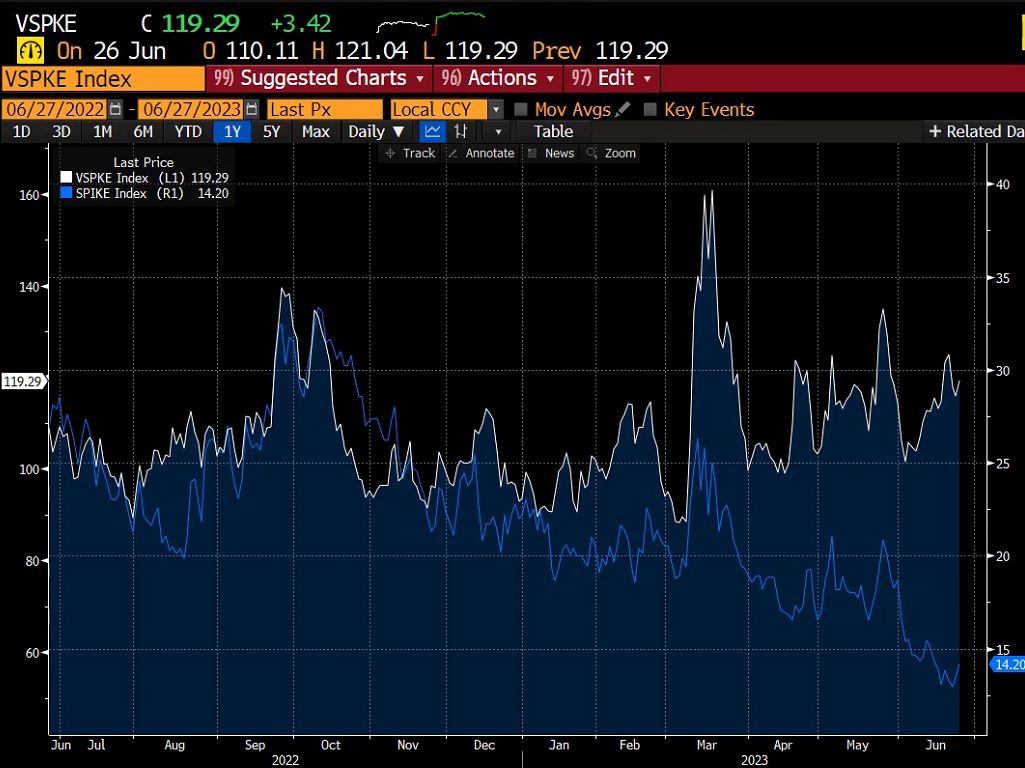
Task: Open the News overlay tool
Action: tap(551, 153)
